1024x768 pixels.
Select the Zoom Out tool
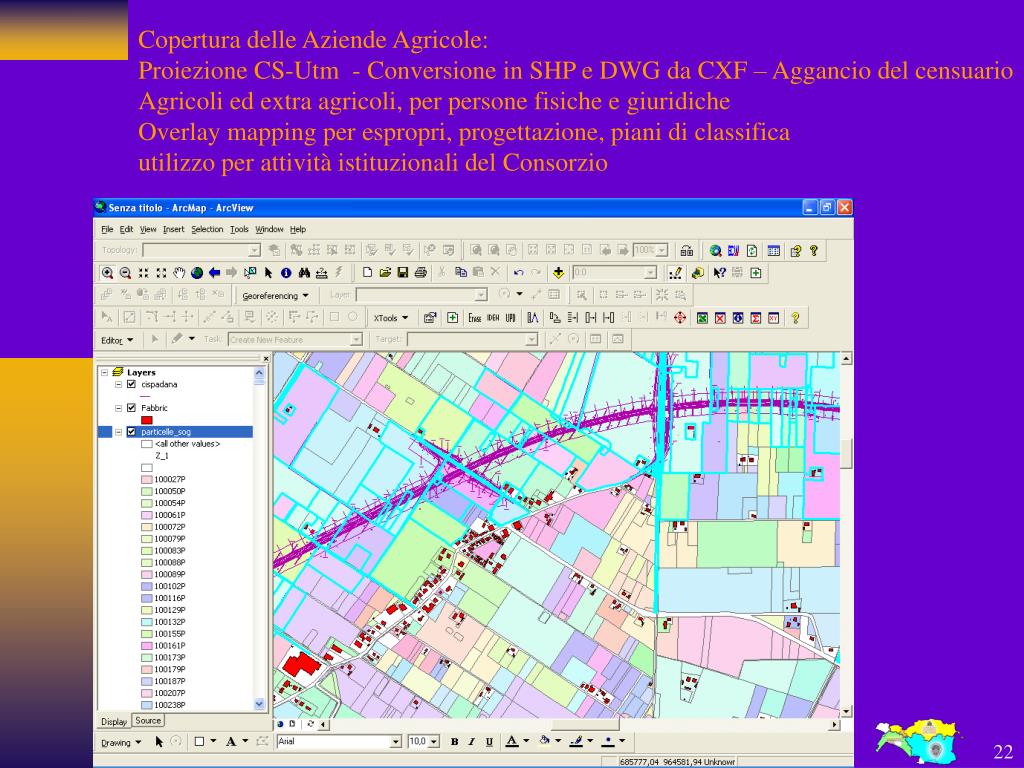125,273
